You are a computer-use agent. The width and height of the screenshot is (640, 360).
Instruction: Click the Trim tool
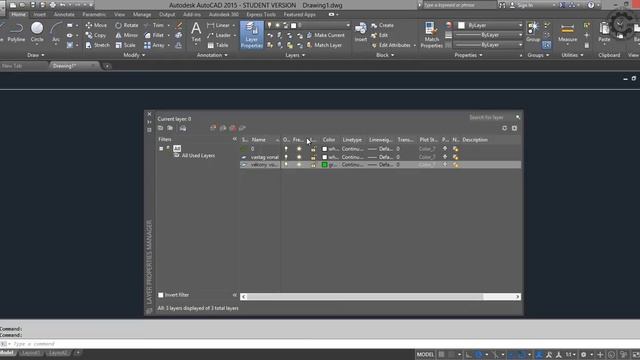pos(154,25)
